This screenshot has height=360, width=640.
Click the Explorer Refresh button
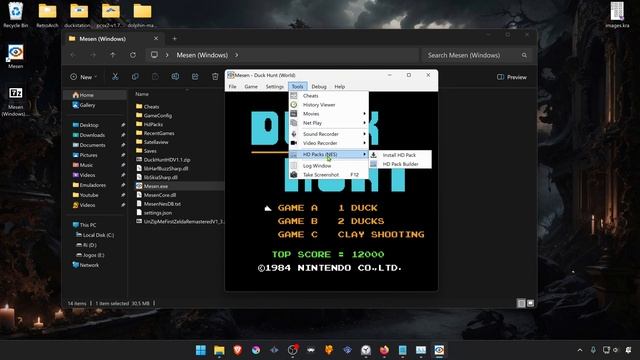(133, 55)
